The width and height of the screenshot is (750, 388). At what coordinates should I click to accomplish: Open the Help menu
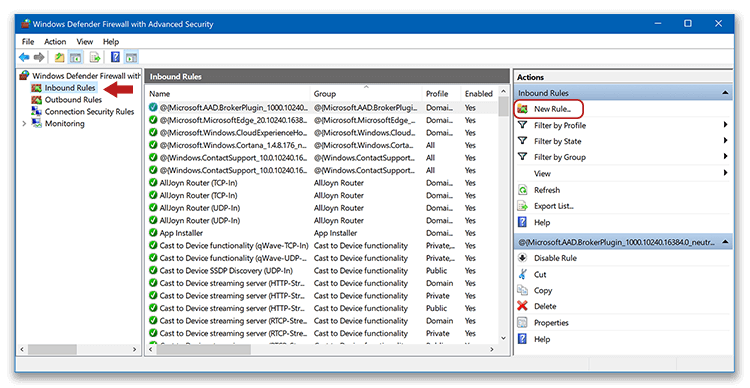pos(111,42)
